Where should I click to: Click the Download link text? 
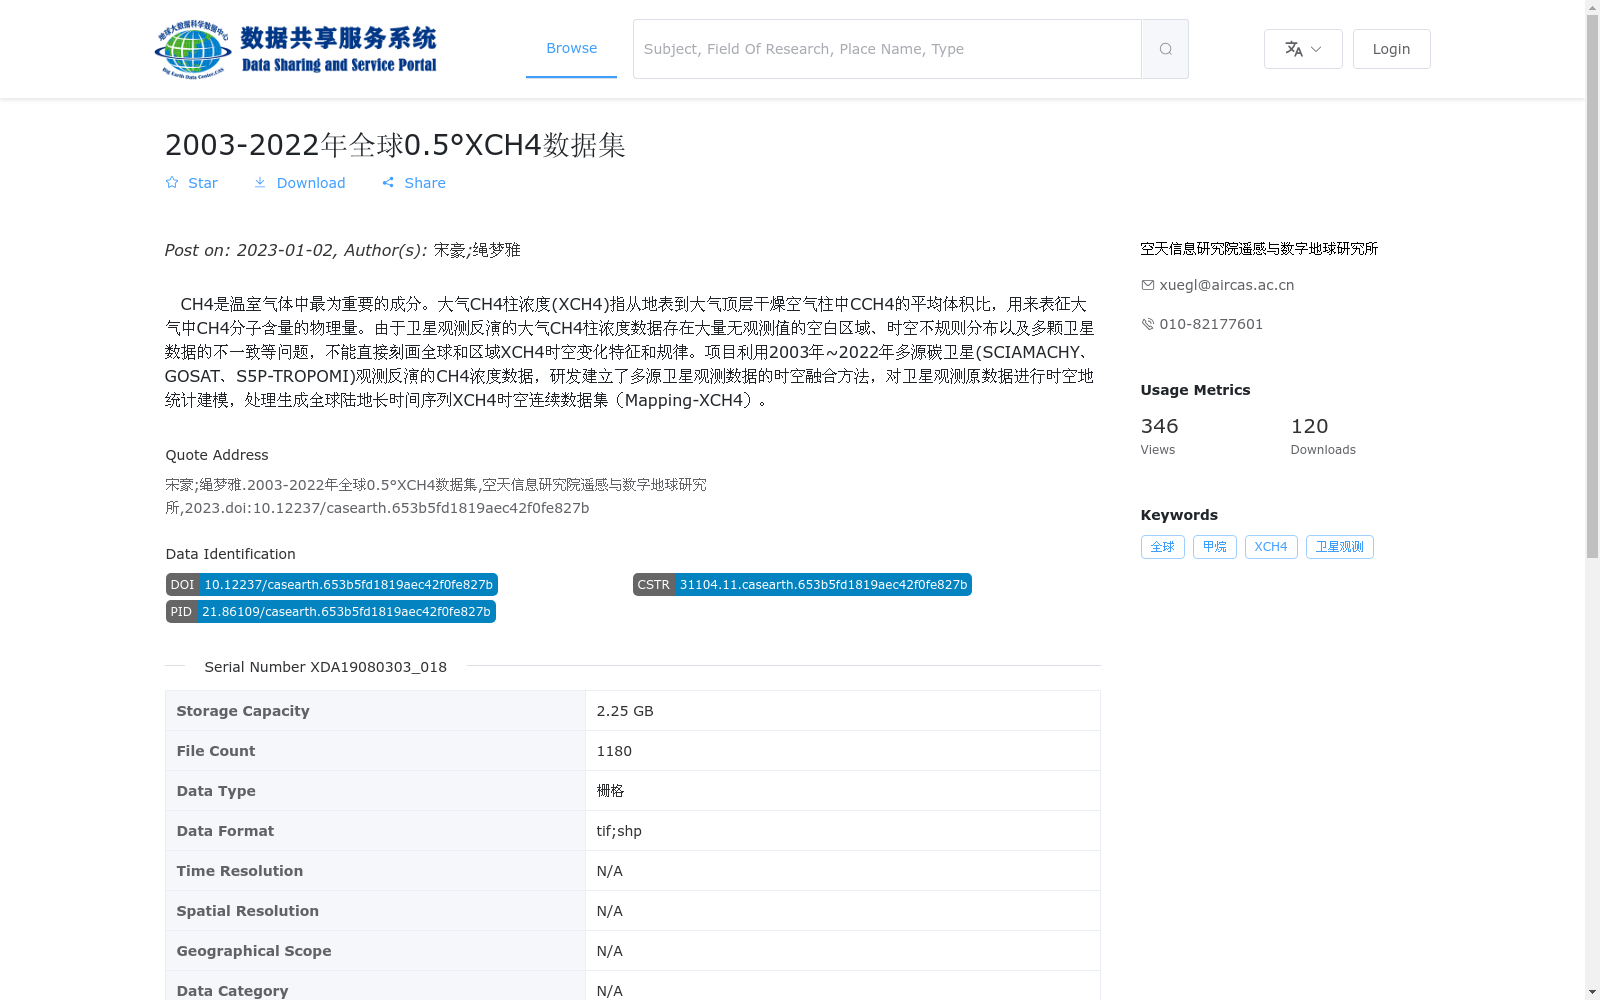311,183
